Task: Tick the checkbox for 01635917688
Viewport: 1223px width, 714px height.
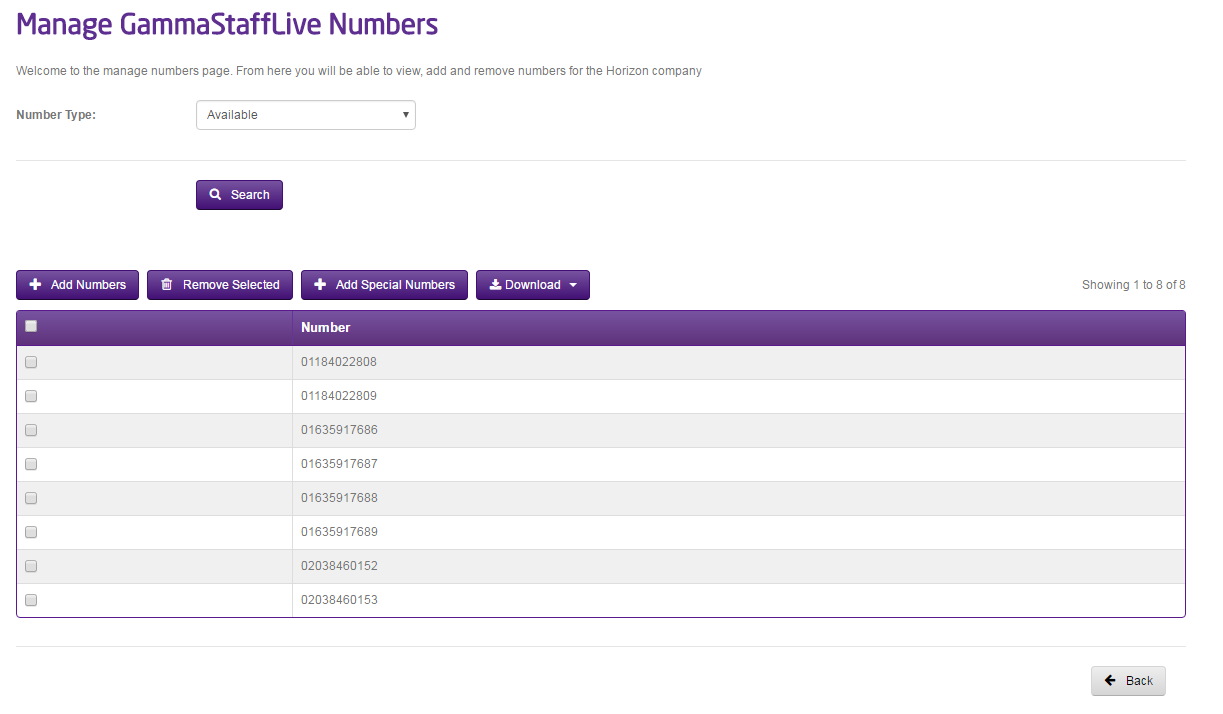Action: coord(31,498)
